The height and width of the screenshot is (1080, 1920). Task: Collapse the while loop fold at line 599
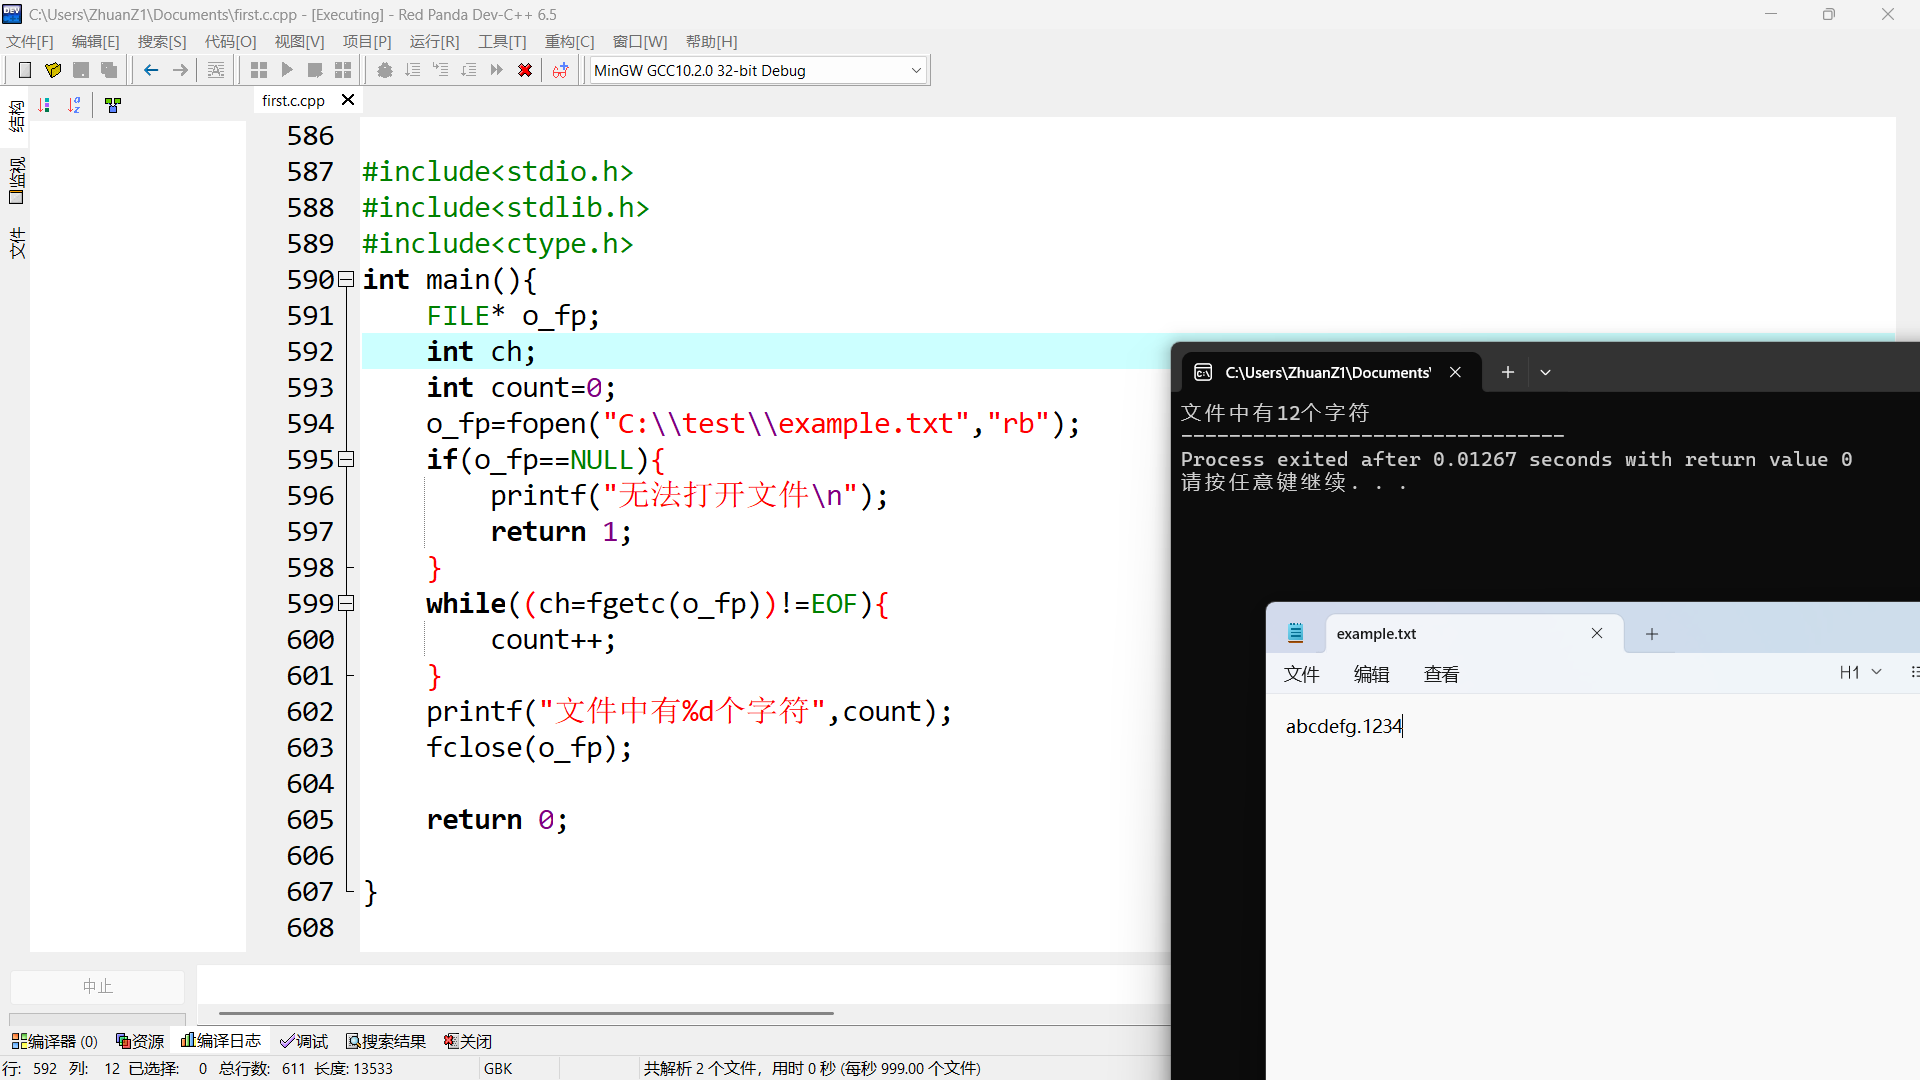[346, 604]
